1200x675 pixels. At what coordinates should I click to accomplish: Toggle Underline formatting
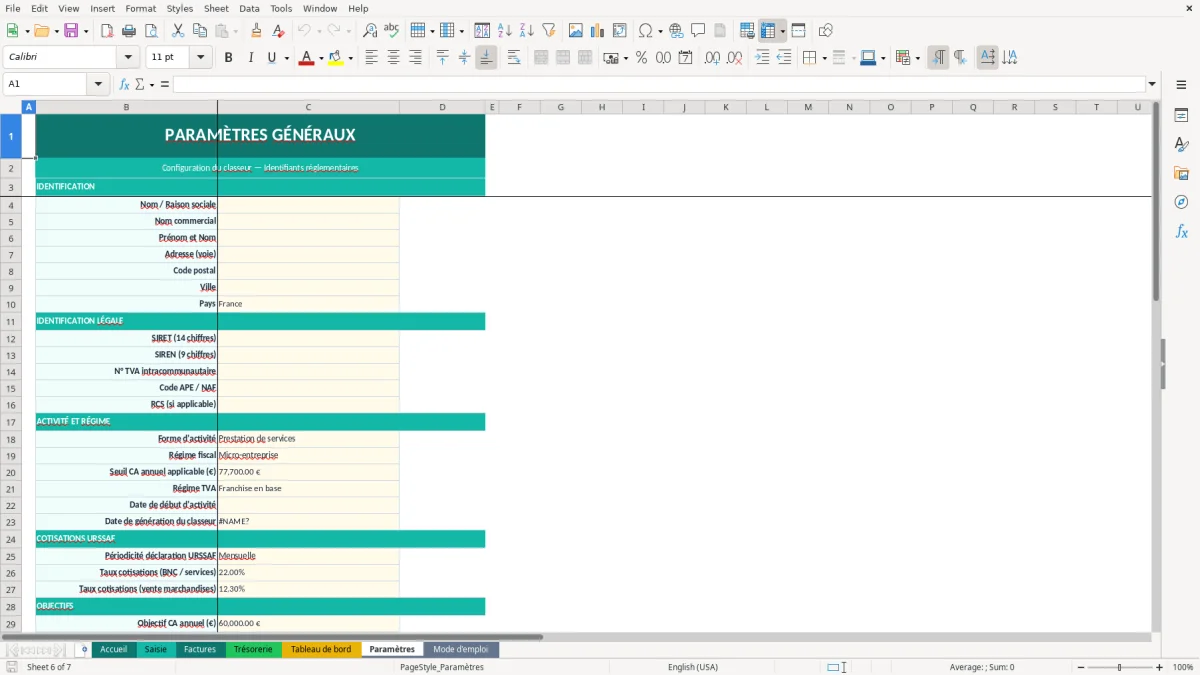[271, 58]
